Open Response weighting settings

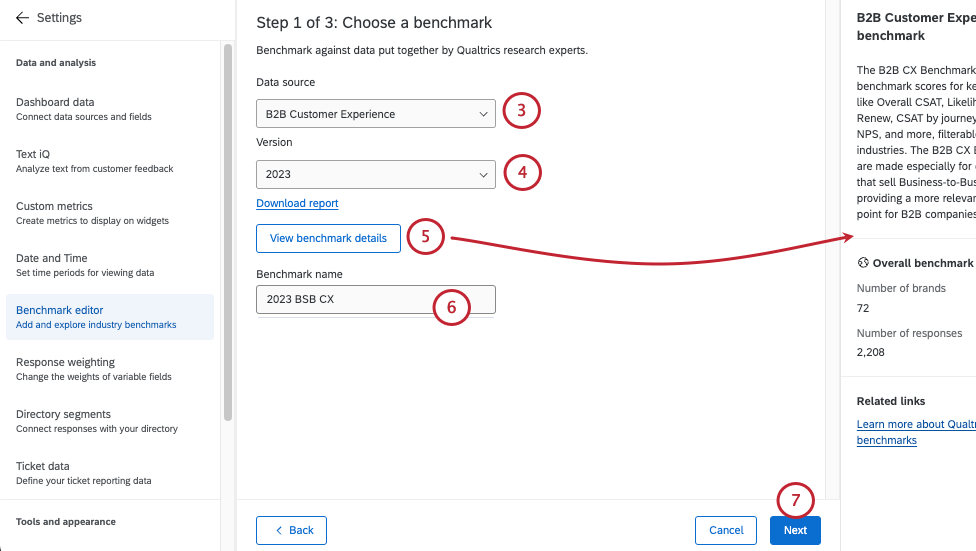(x=65, y=368)
